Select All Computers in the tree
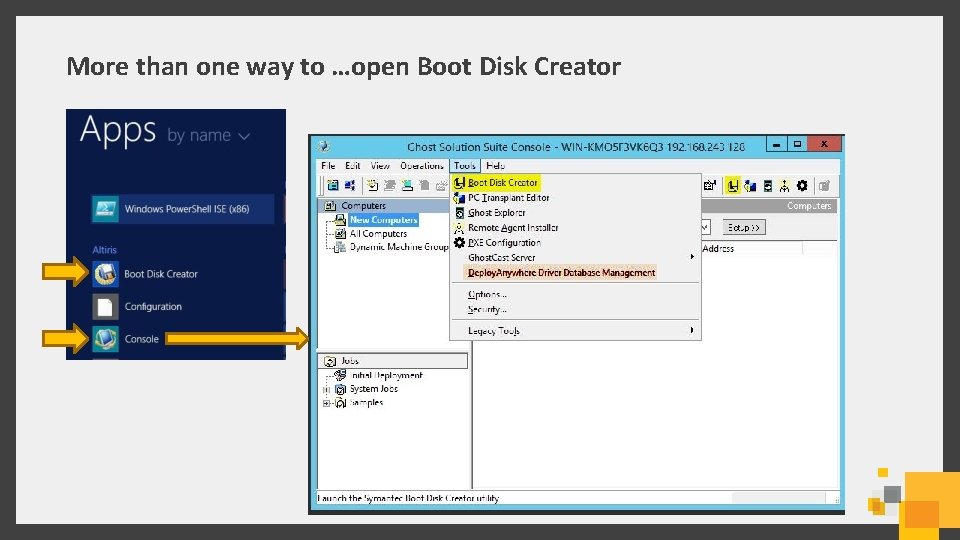Screen dimensions: 960x540 (x=378, y=233)
